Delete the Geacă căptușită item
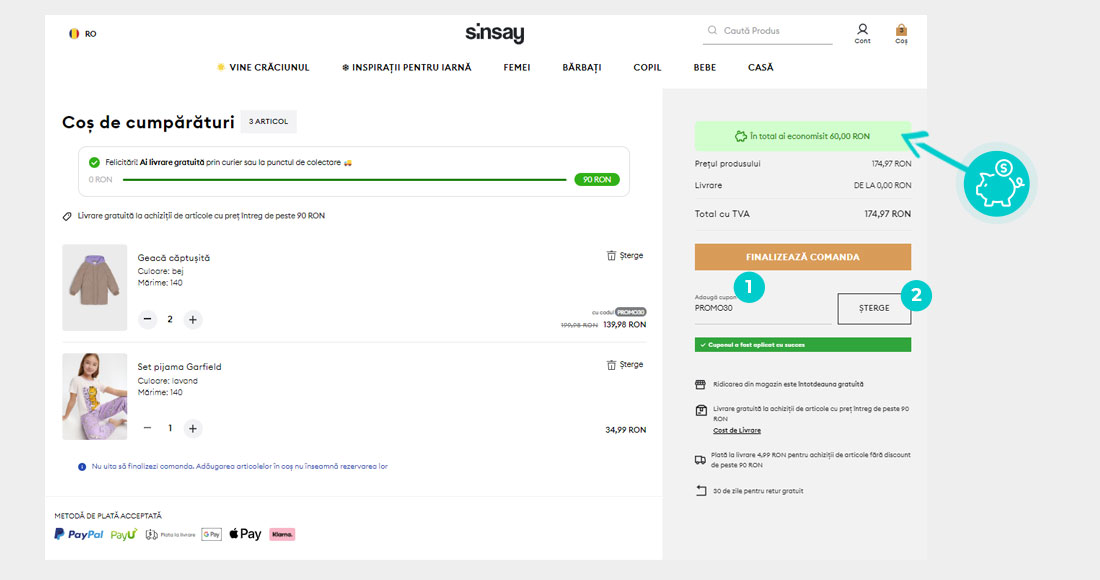 click(625, 256)
